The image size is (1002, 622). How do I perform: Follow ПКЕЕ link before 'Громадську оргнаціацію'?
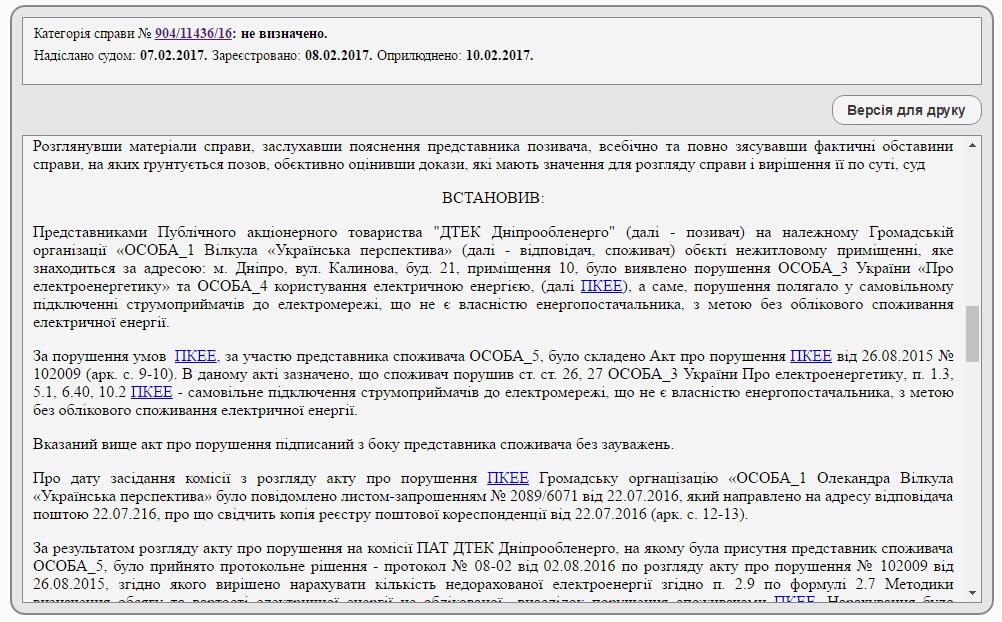point(507,479)
